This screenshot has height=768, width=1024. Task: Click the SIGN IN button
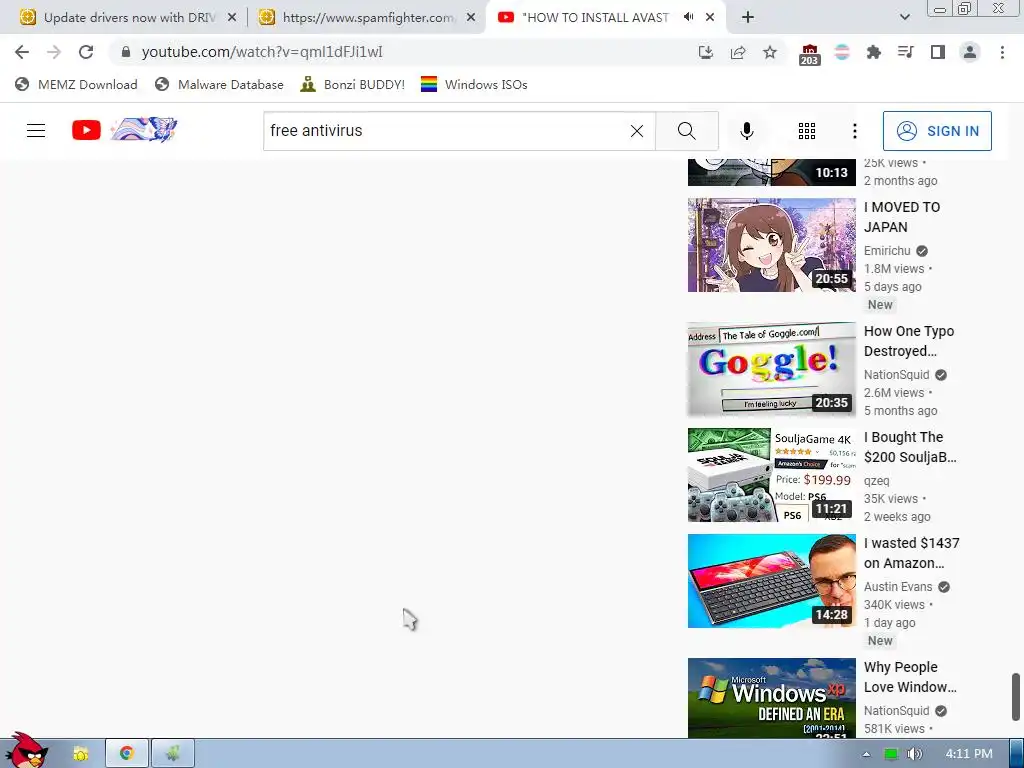coord(937,131)
